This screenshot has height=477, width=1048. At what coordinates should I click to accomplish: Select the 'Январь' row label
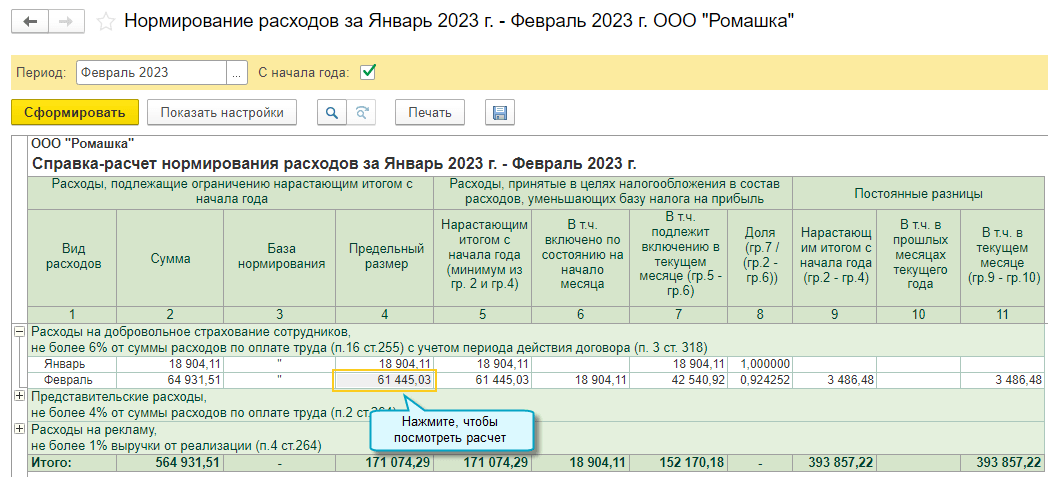point(63,364)
